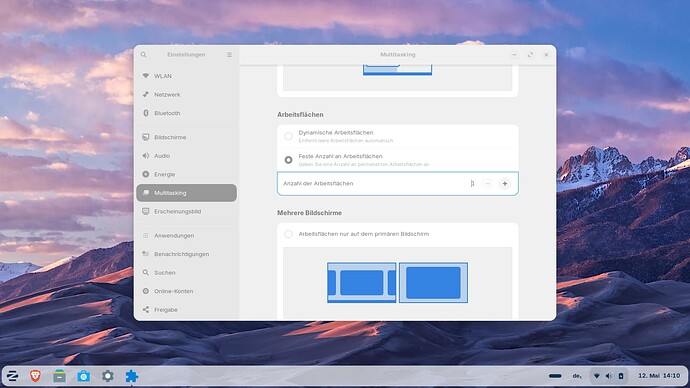Open the volume icon in system tray
Image resolution: width=690 pixels, height=388 pixels.
(609, 376)
